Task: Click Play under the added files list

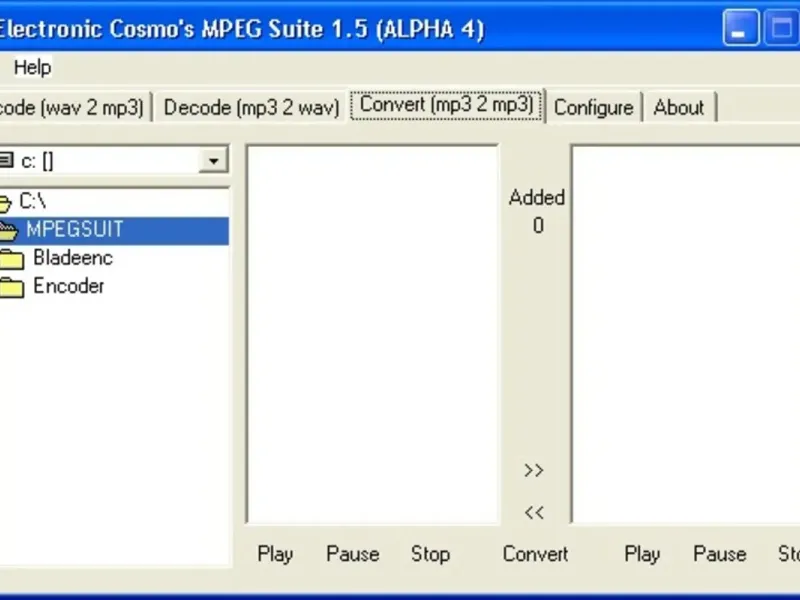Action: (x=642, y=554)
